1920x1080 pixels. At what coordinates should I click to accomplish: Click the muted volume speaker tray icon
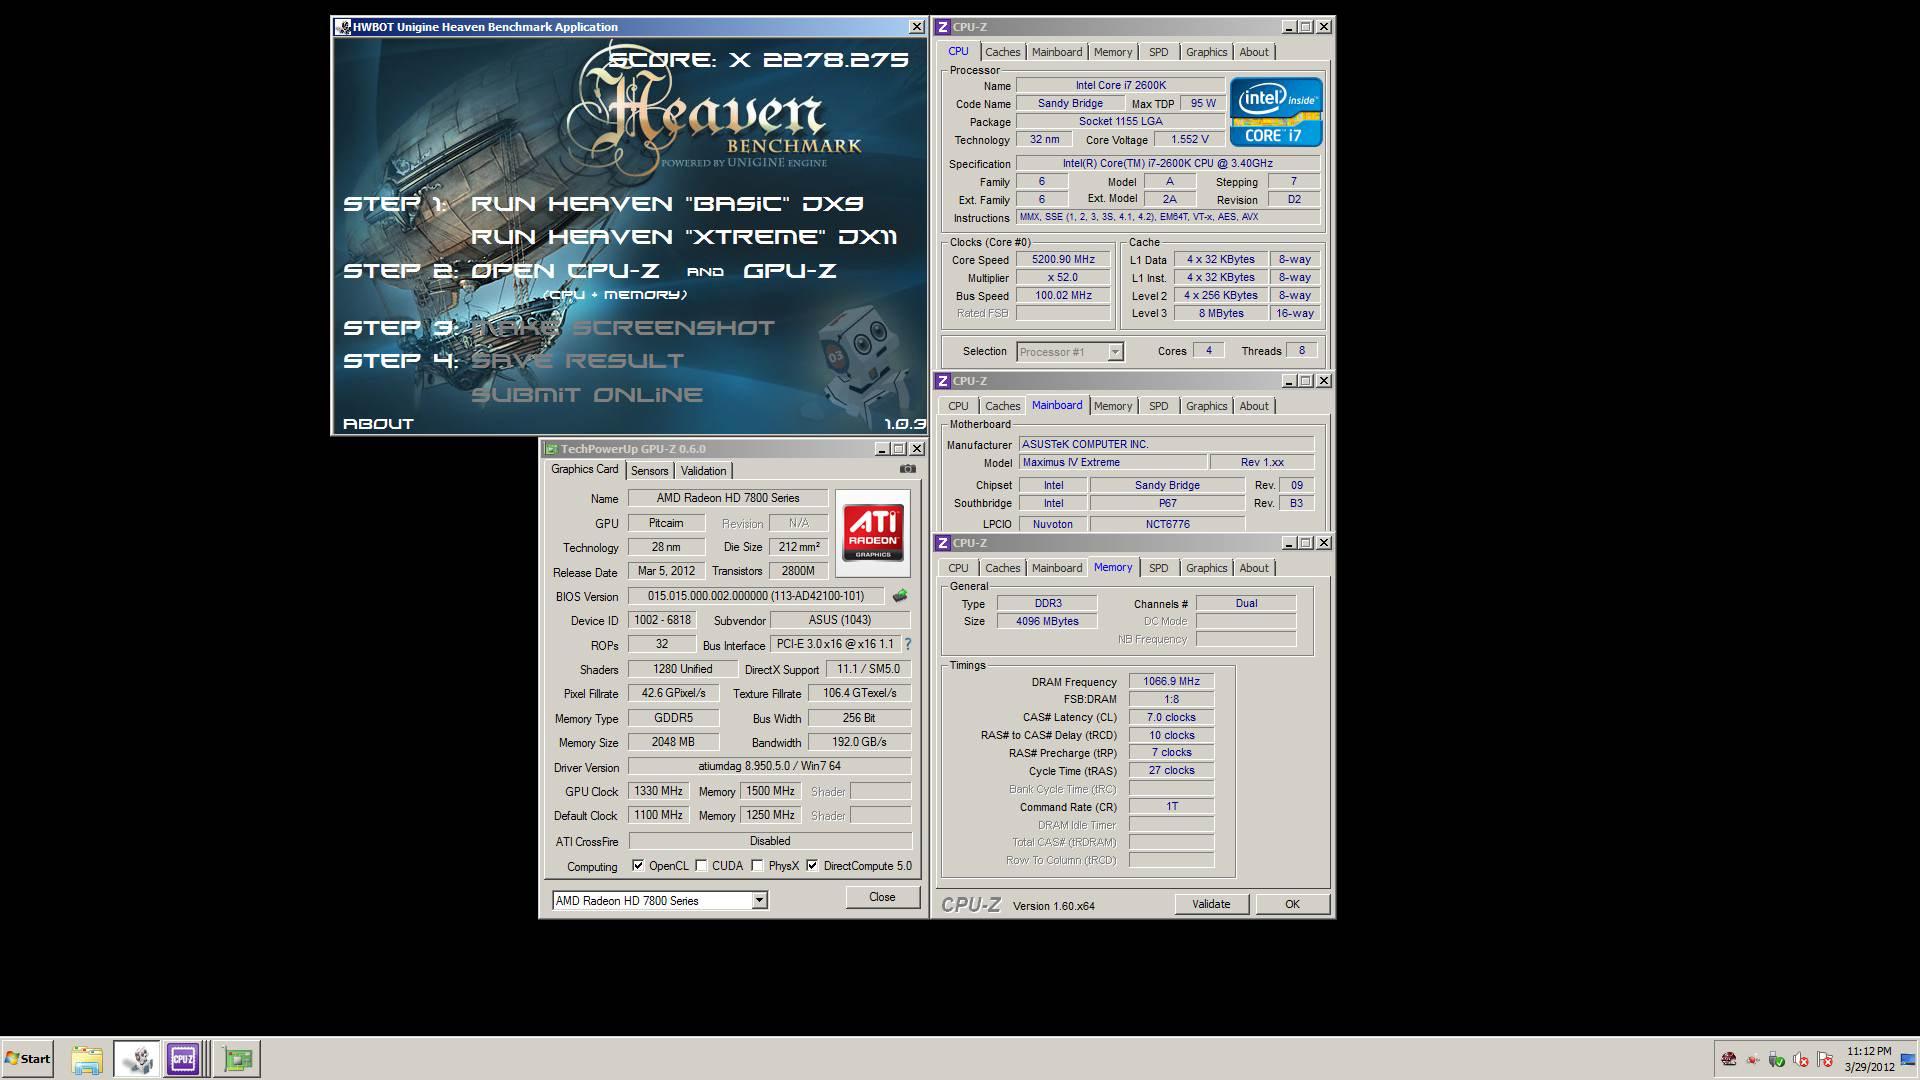pos(1801,1060)
